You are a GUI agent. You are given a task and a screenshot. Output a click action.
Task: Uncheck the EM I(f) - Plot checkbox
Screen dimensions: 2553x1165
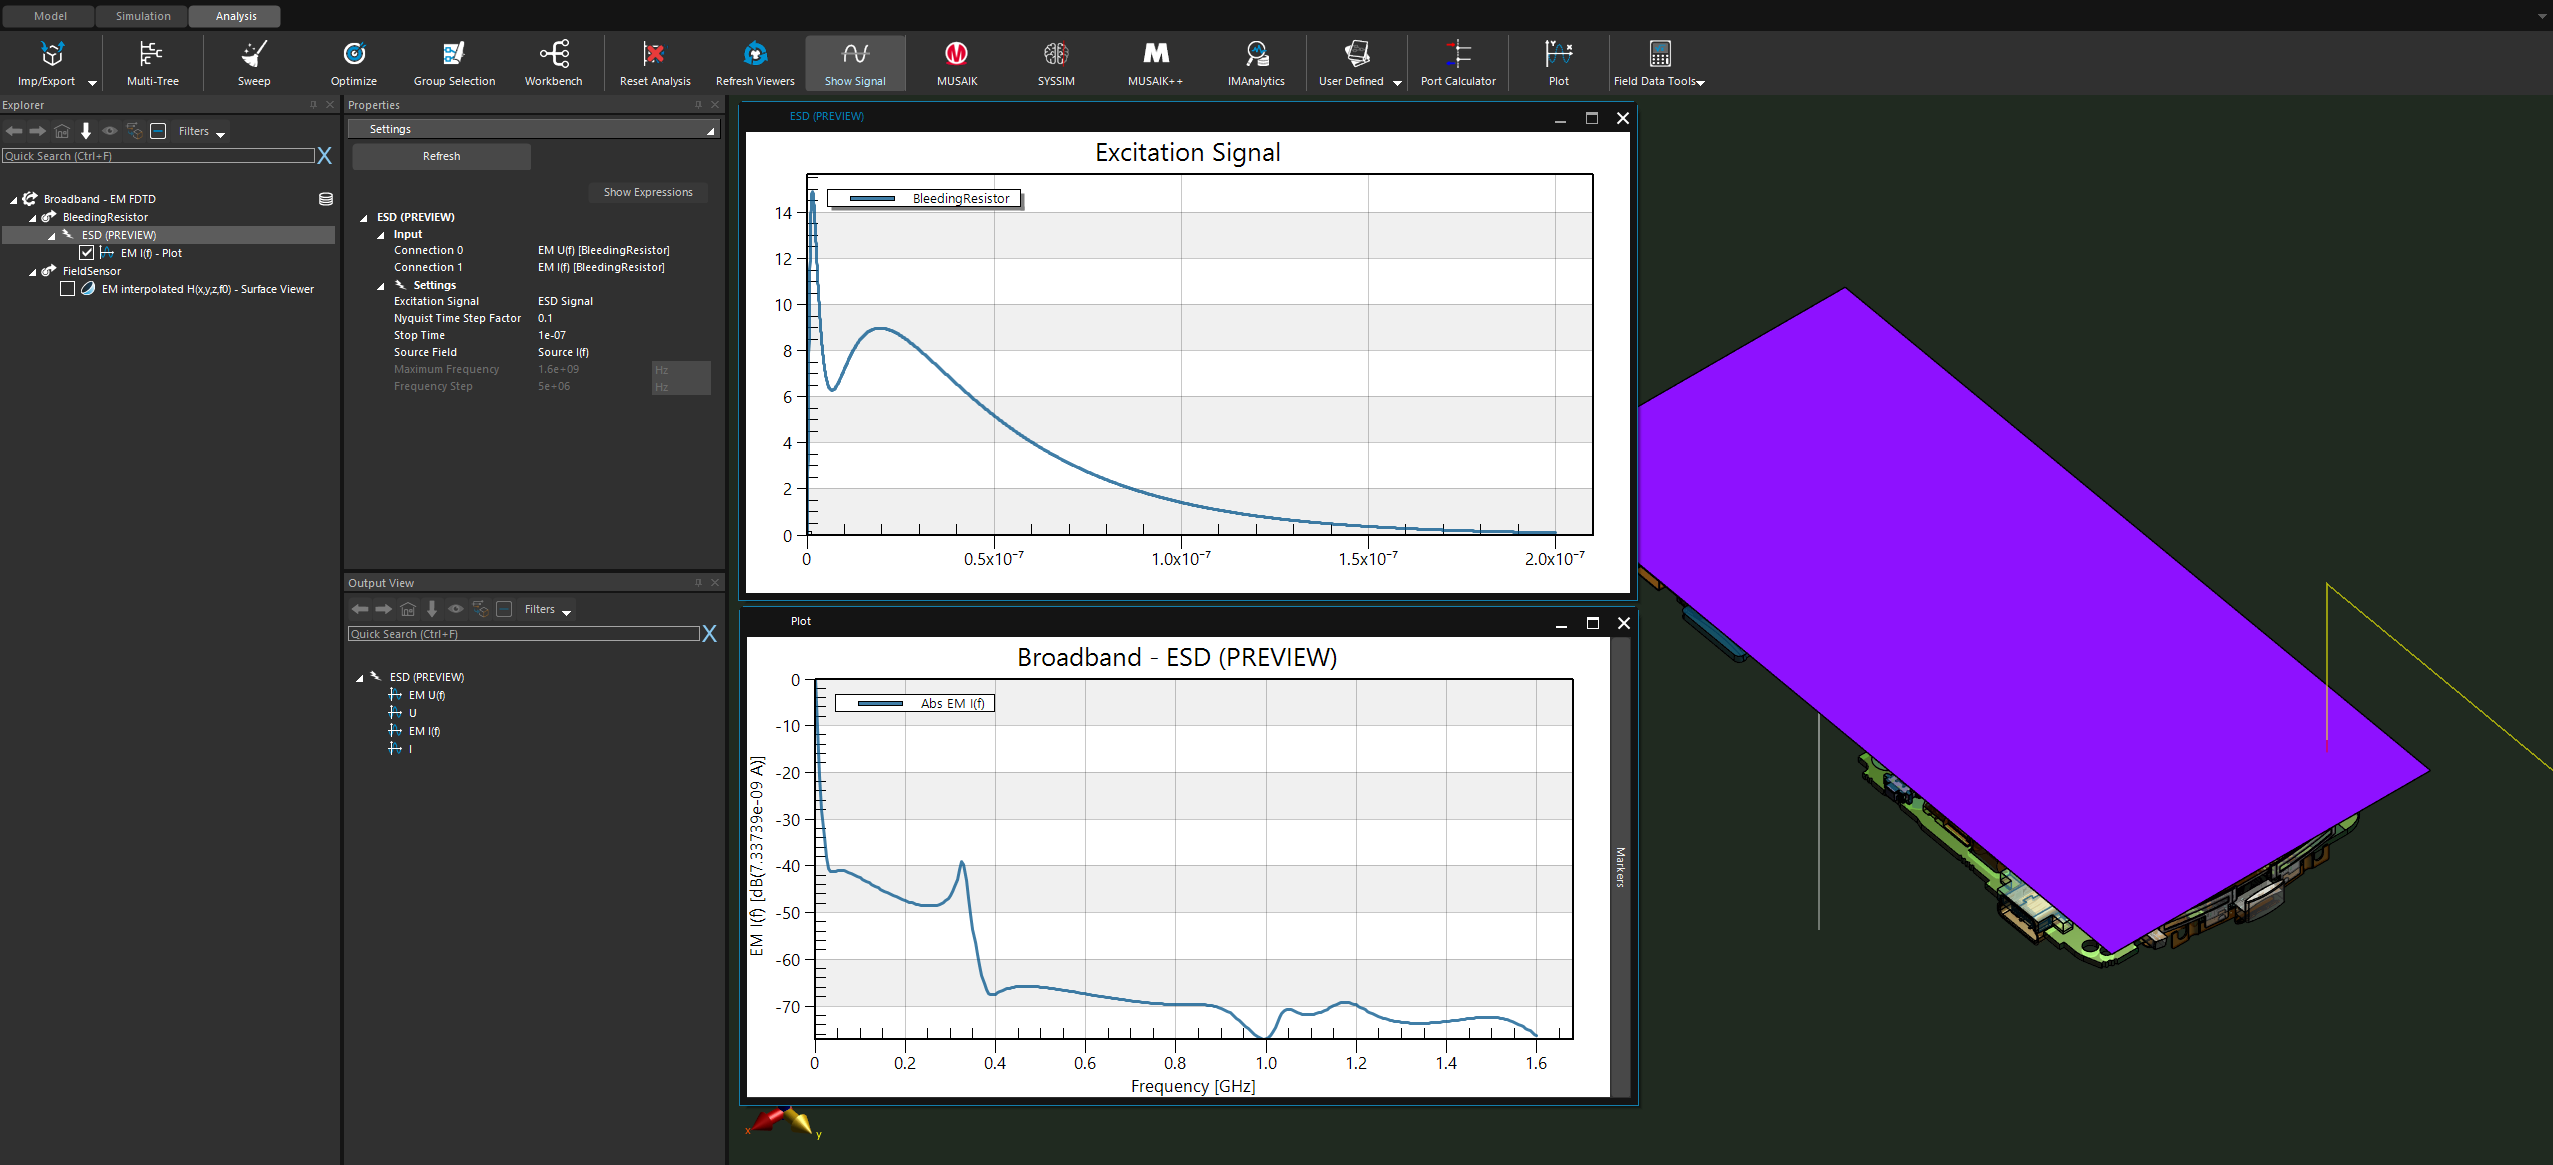(x=87, y=253)
